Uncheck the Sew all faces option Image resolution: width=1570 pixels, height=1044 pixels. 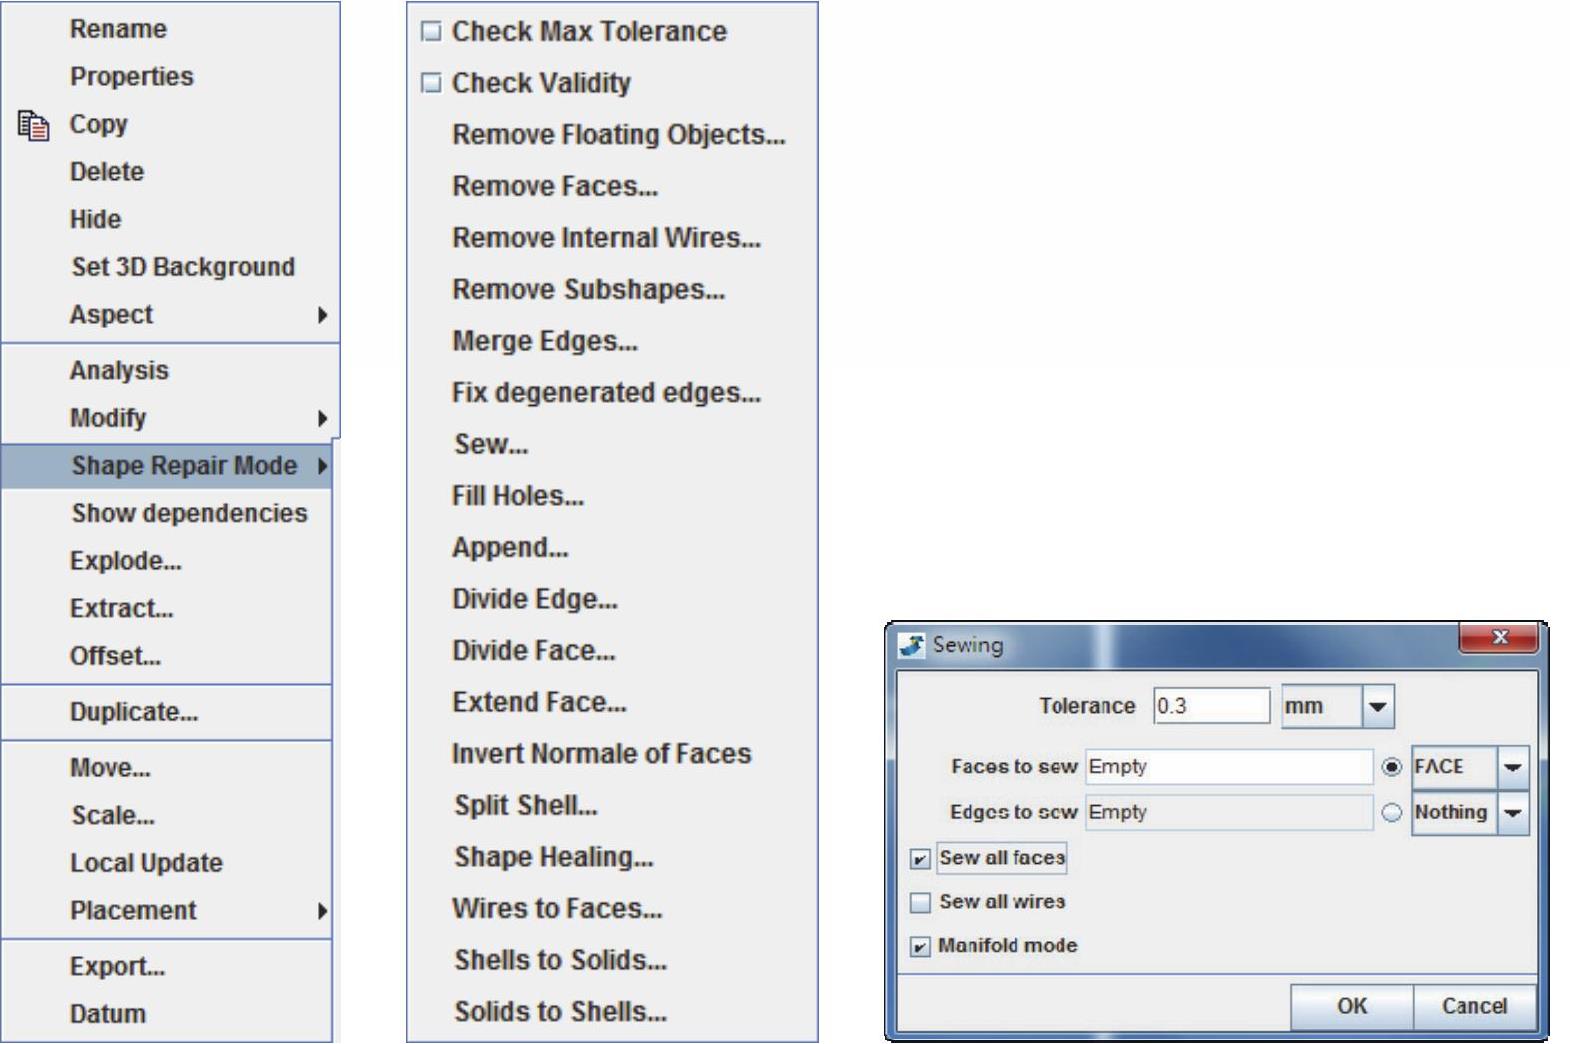coord(920,859)
